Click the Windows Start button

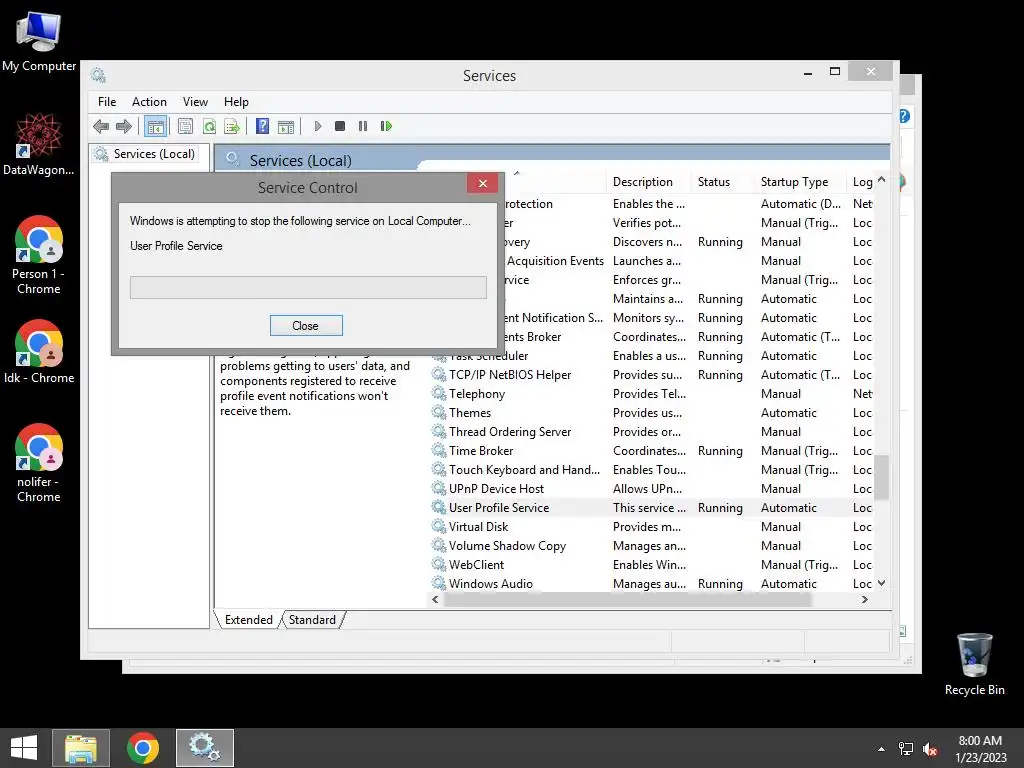pyautogui.click(x=24, y=748)
